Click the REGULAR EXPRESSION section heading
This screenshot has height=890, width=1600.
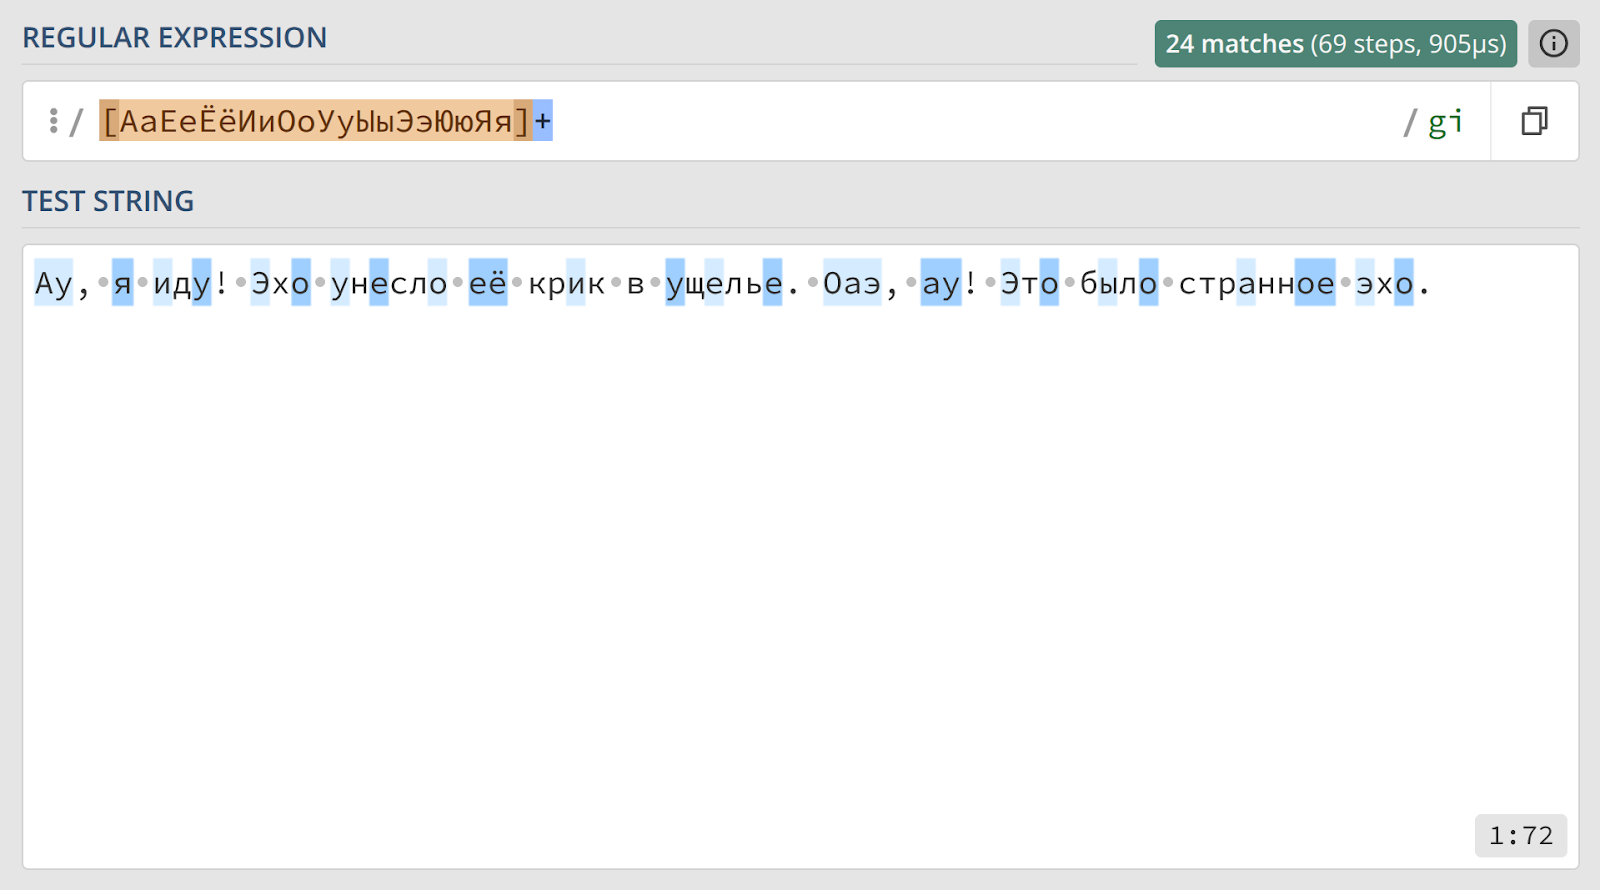pos(175,38)
